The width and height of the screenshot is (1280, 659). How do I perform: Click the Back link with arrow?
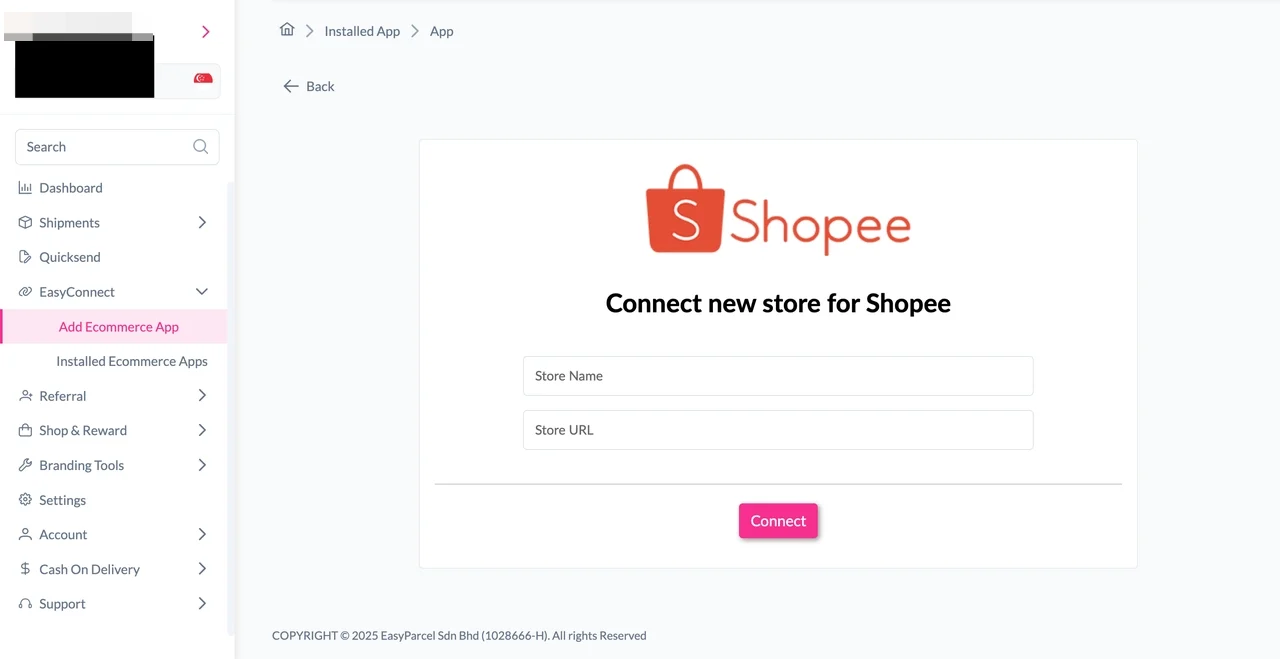(x=308, y=86)
